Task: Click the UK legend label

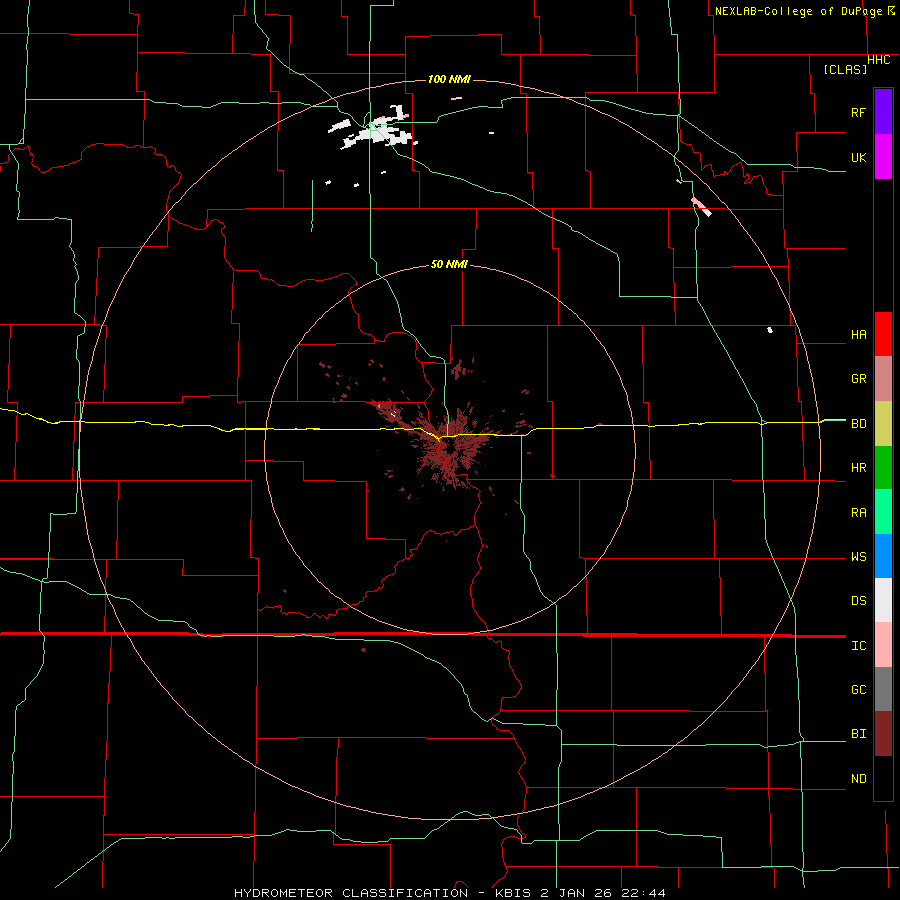Action: (858, 157)
